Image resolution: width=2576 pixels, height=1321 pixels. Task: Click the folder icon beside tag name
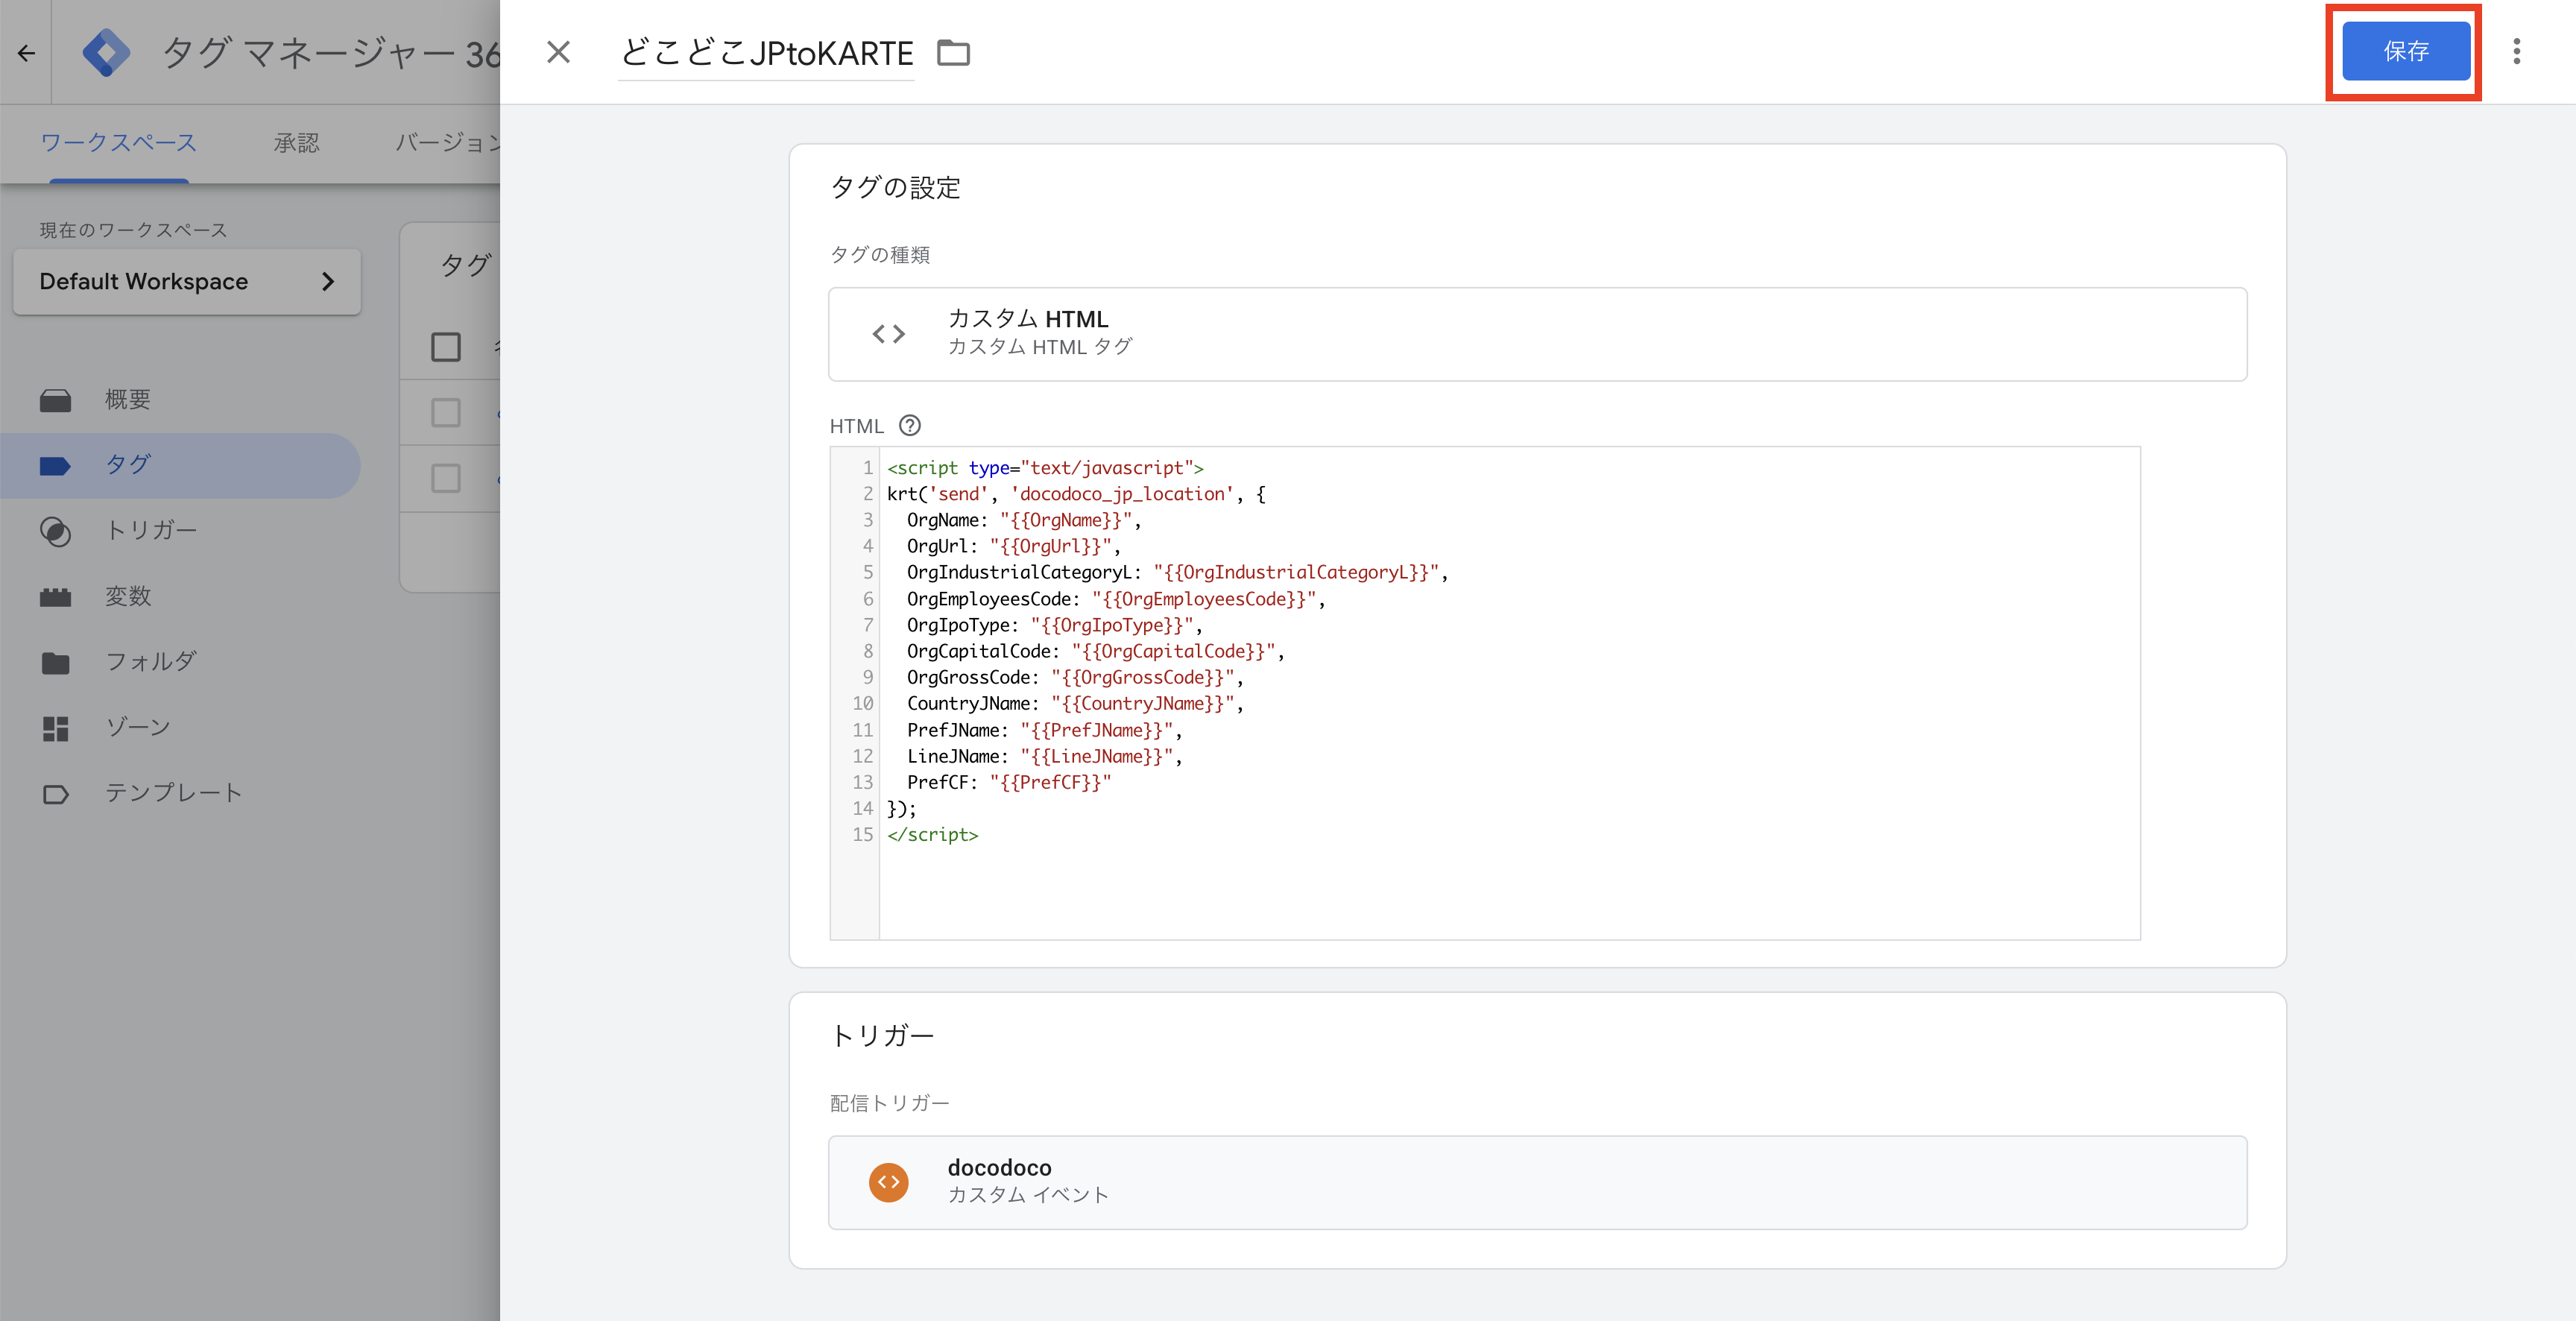[953, 52]
